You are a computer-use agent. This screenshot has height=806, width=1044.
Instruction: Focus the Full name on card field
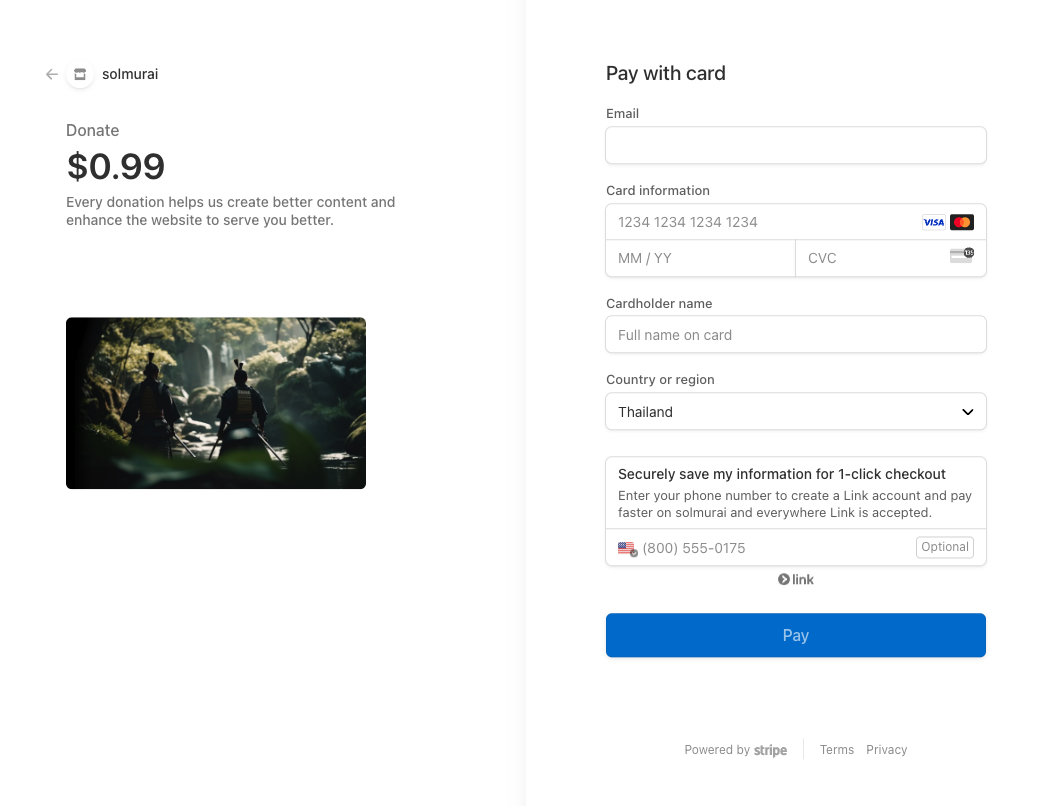795,335
